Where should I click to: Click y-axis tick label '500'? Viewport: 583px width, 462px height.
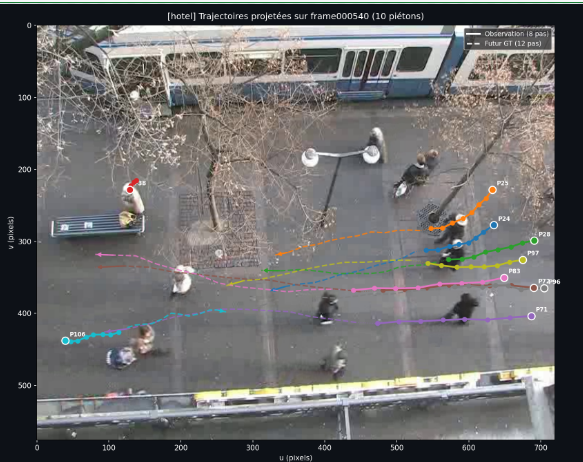[x=25, y=385]
